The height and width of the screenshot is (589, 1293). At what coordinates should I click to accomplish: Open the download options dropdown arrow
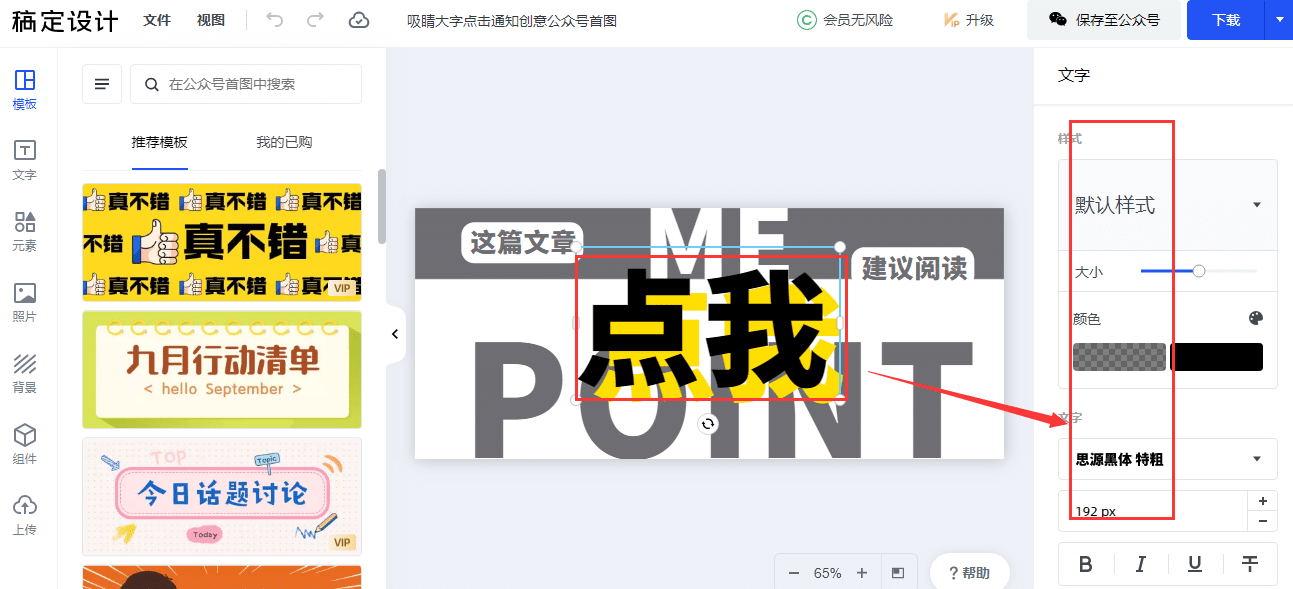point(1279,20)
